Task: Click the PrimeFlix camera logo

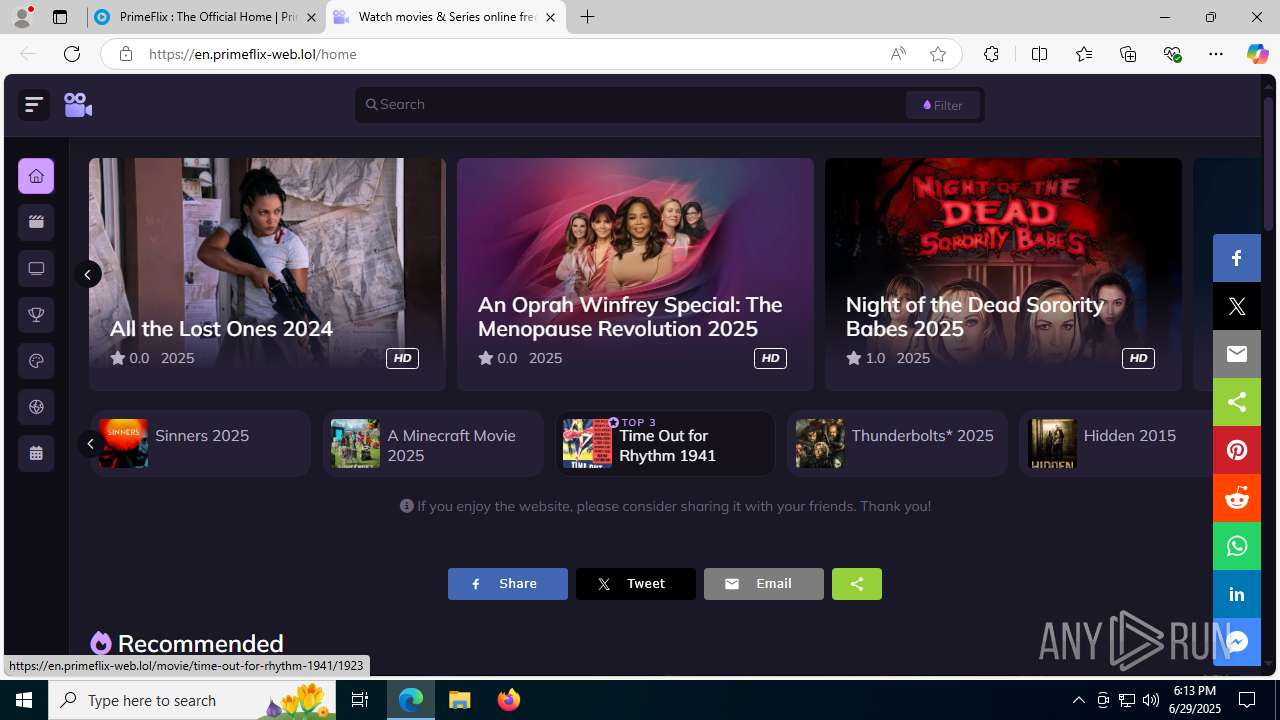Action: pyautogui.click(x=78, y=105)
